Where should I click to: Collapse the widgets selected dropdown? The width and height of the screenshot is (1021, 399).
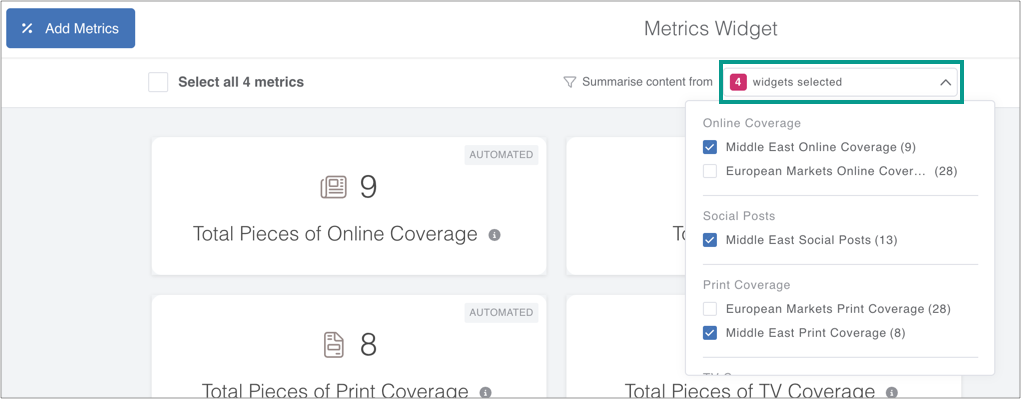[x=840, y=83]
